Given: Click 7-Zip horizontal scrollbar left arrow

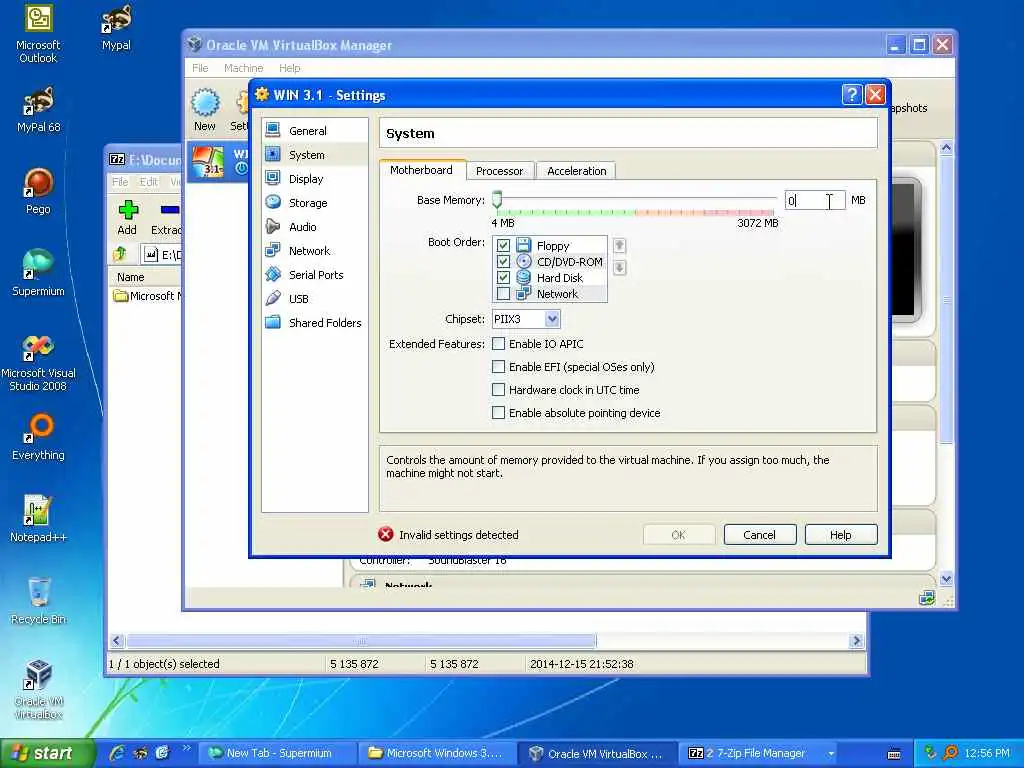Looking at the screenshot, I should pyautogui.click(x=116, y=641).
